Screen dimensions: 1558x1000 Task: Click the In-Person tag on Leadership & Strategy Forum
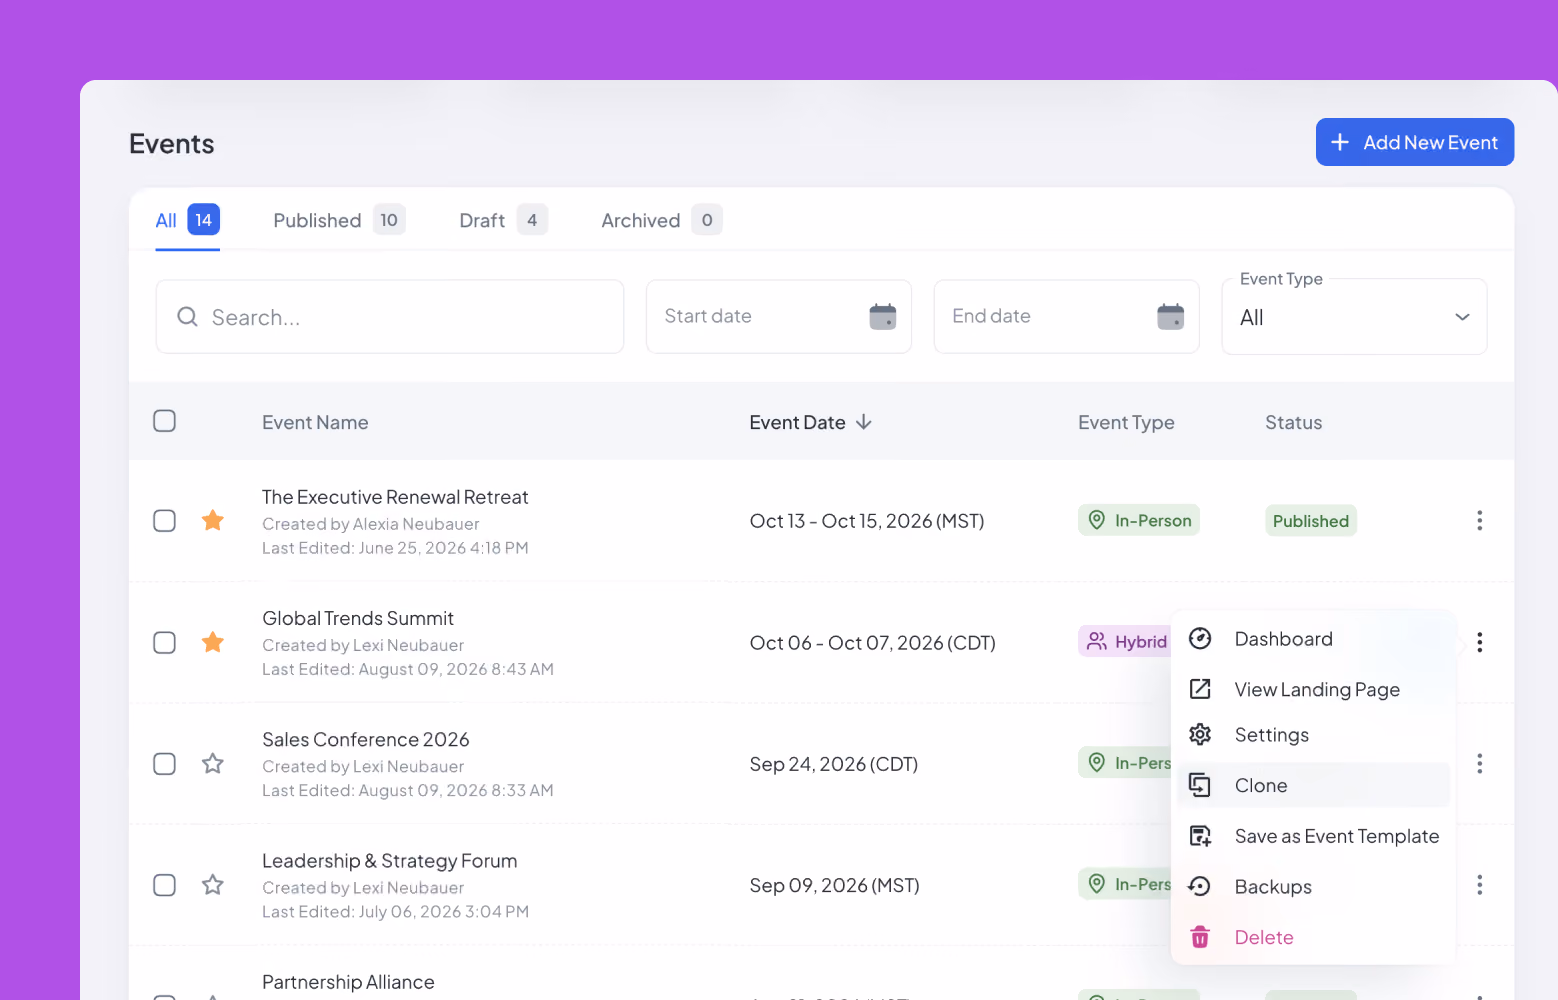click(x=1125, y=884)
